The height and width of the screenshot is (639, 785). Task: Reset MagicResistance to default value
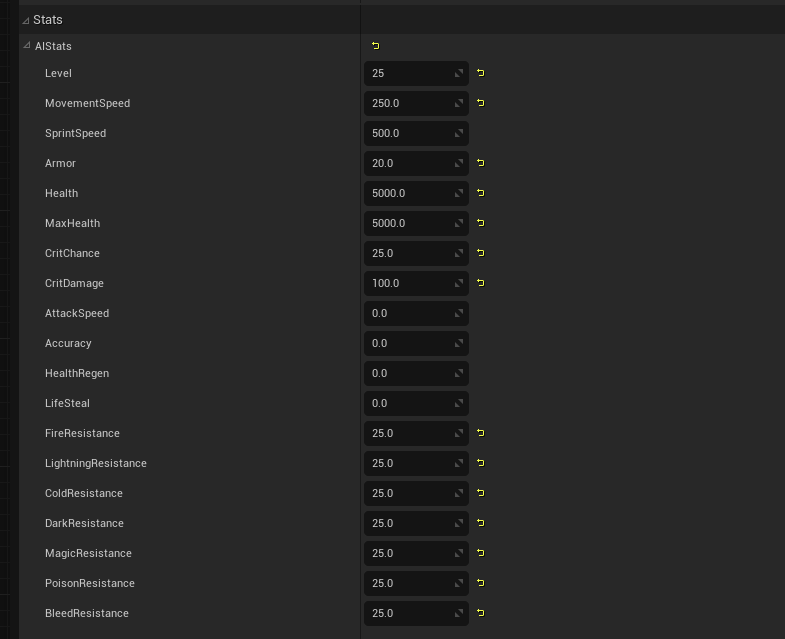click(481, 553)
